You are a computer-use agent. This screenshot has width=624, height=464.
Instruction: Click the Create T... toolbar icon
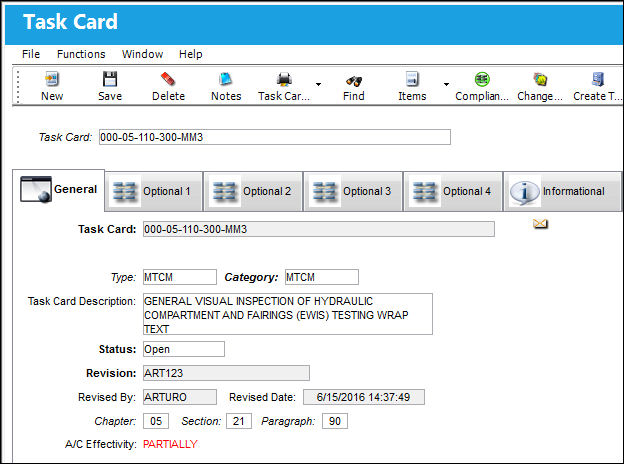tap(598, 79)
